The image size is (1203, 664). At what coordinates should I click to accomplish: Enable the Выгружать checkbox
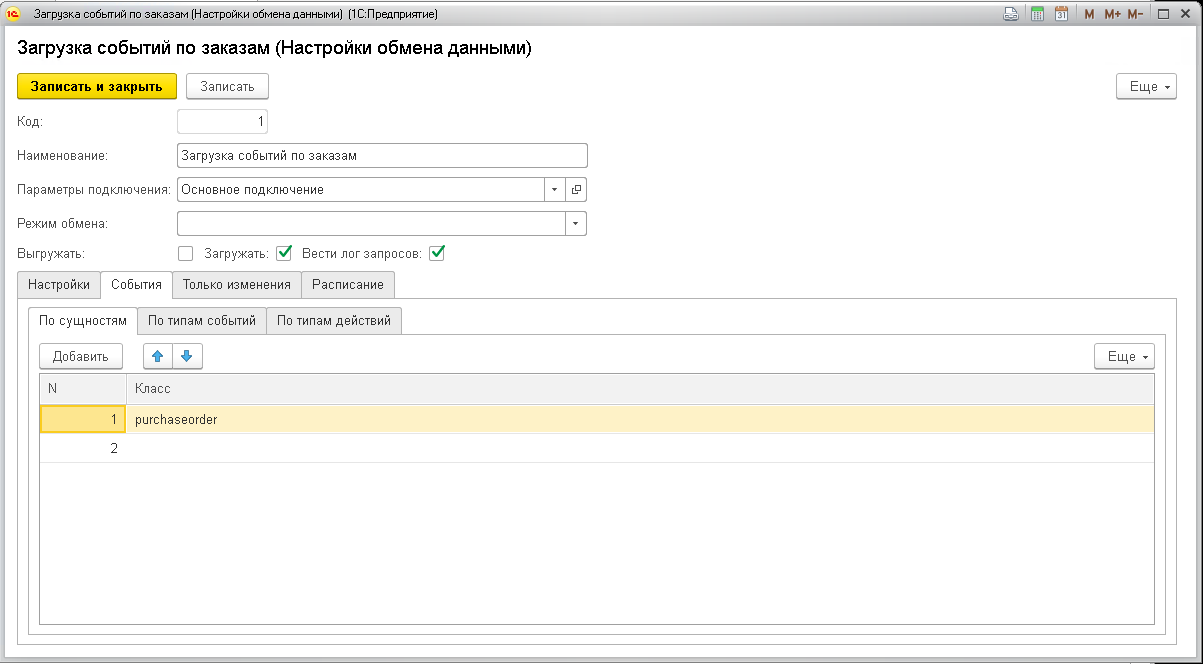(x=185, y=253)
